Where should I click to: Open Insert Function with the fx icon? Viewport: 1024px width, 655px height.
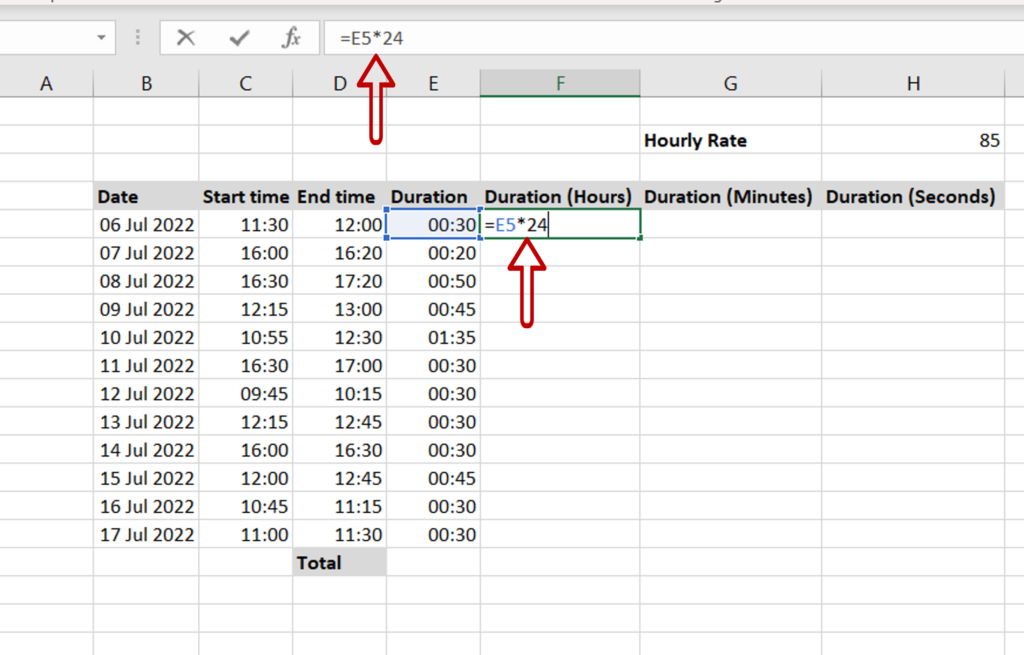[x=291, y=38]
